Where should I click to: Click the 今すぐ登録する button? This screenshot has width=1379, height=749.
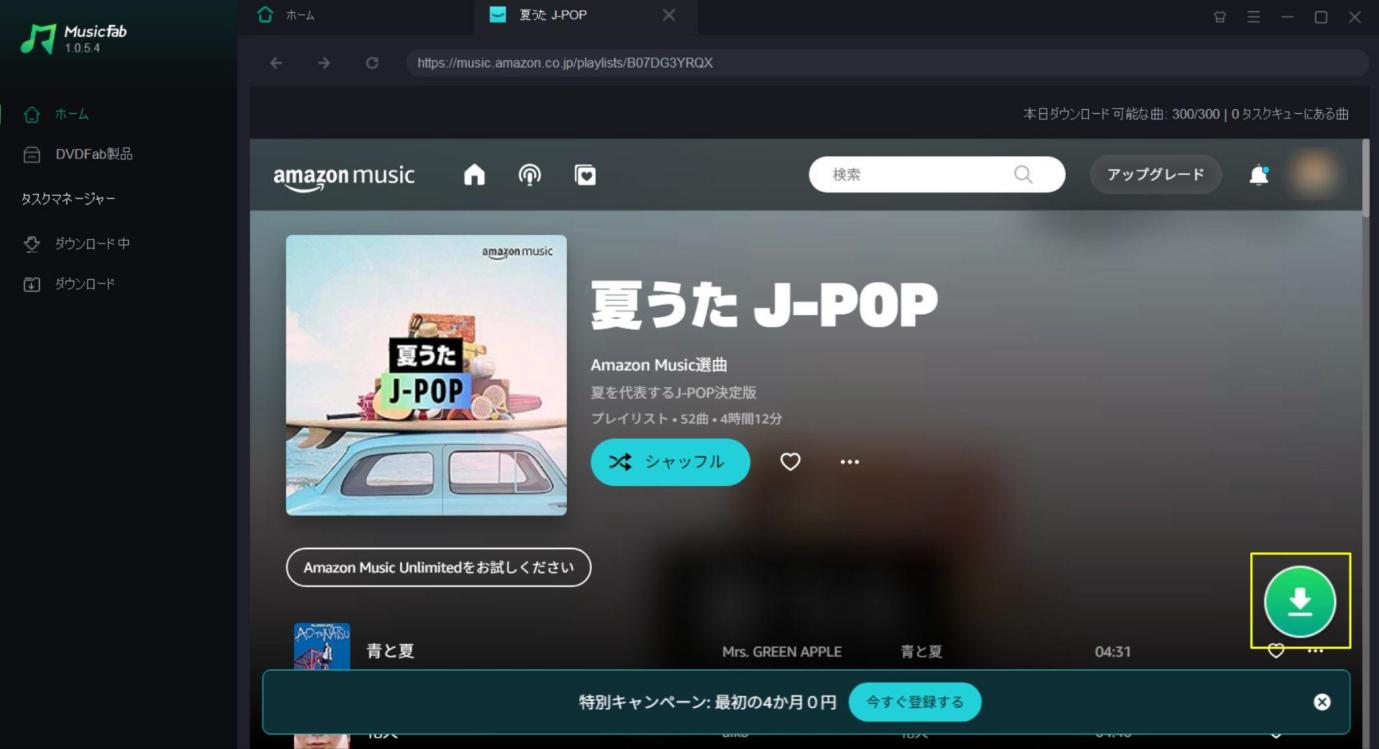(915, 702)
